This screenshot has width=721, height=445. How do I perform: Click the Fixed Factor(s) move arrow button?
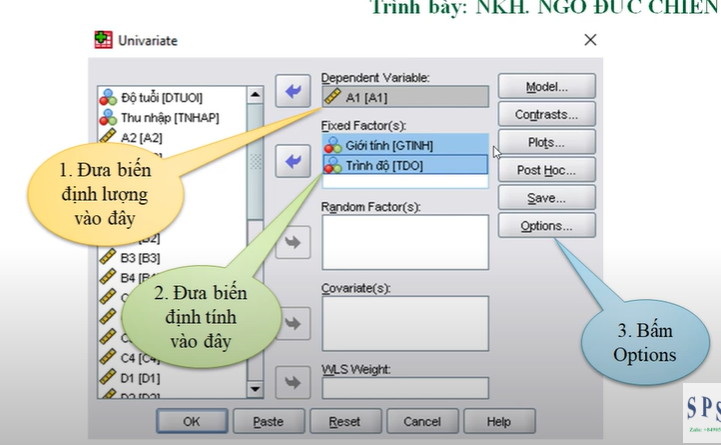coord(293,160)
